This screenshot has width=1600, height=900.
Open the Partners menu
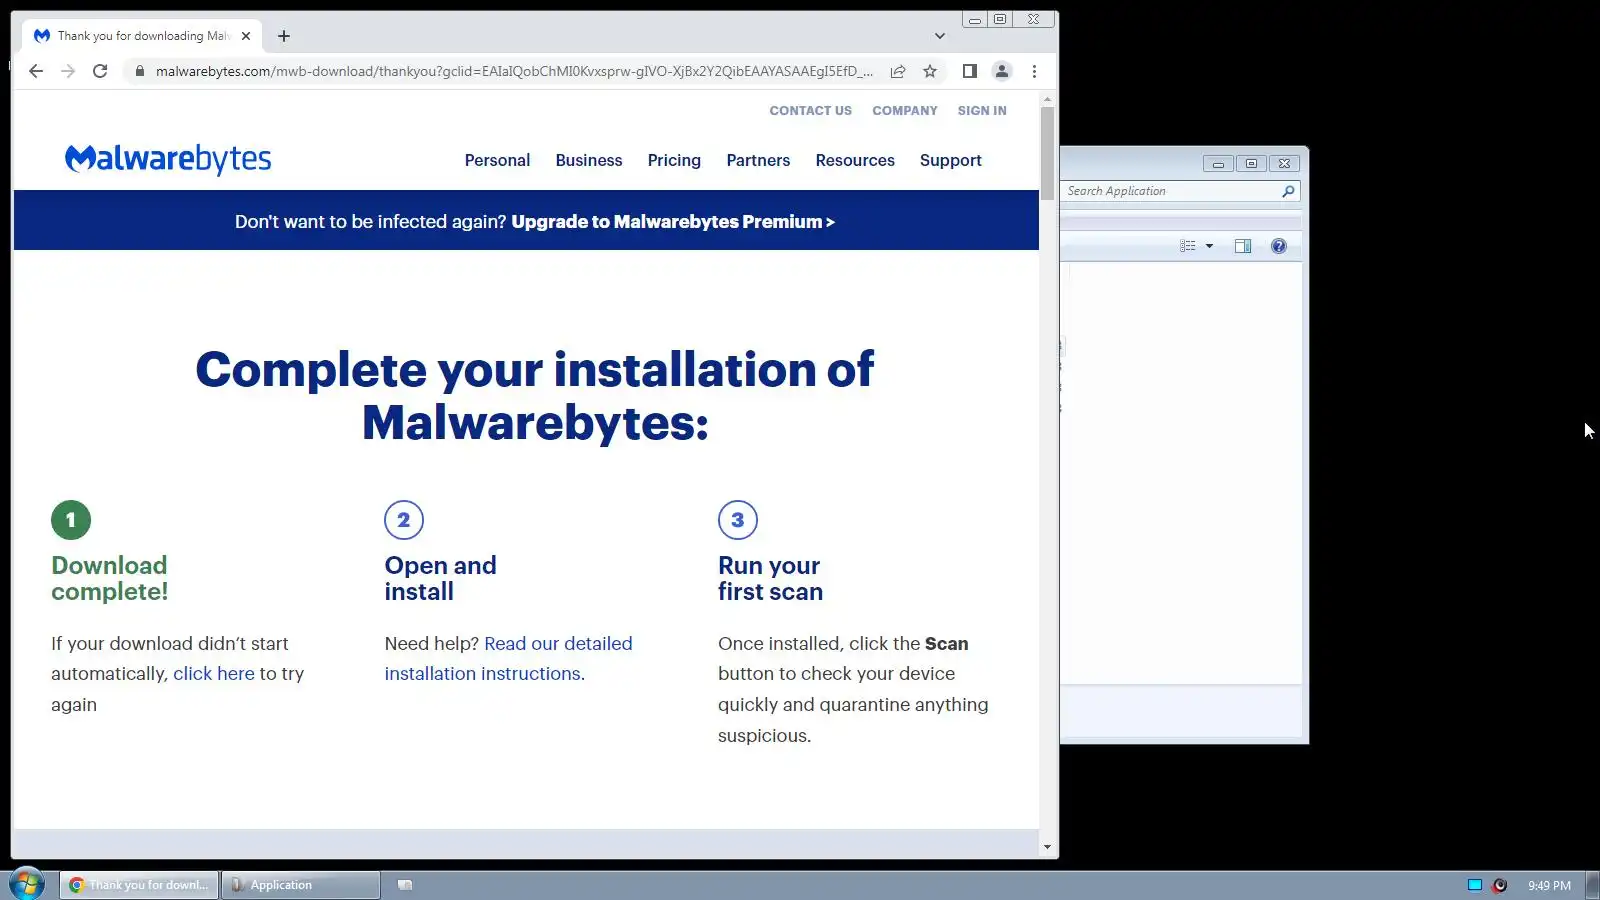(758, 160)
